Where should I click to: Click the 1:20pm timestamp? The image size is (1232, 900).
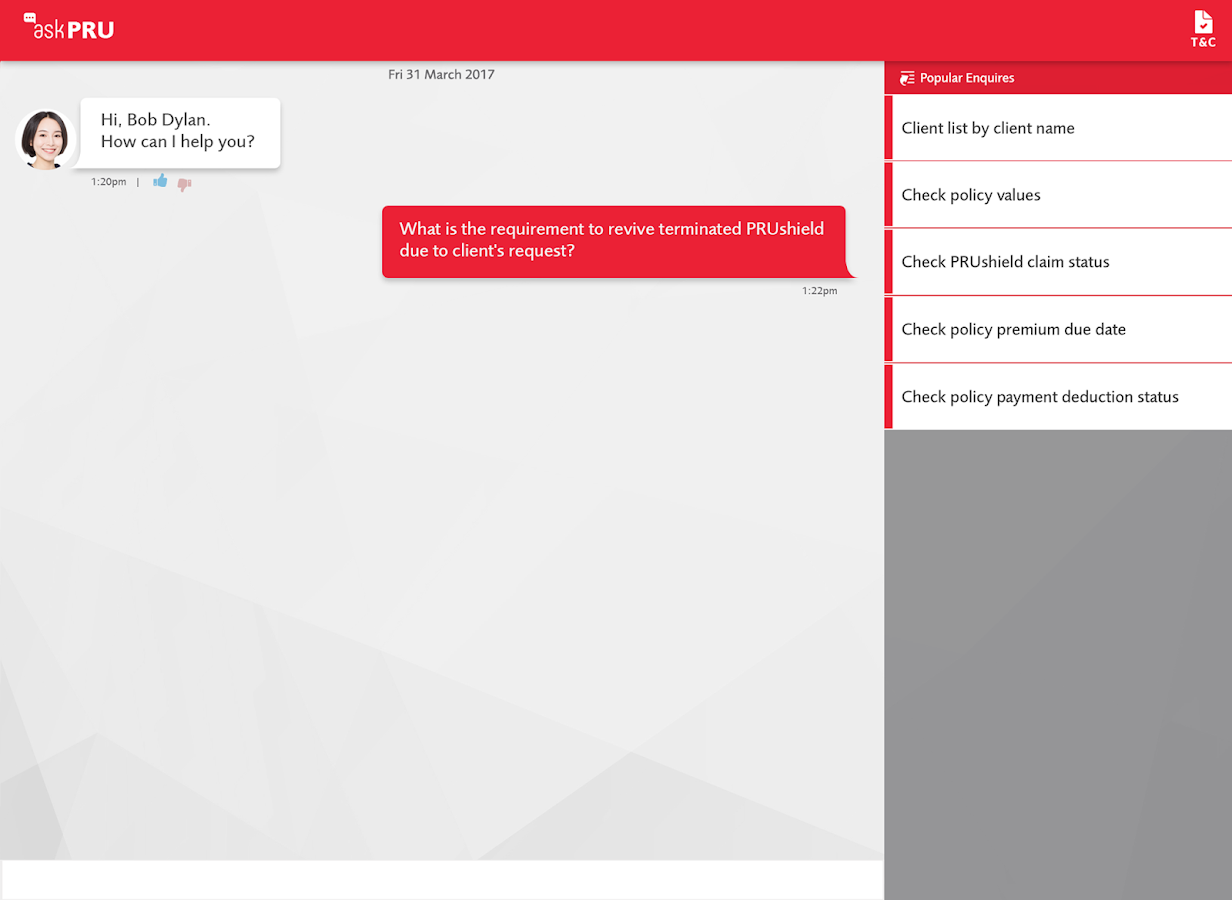109,182
